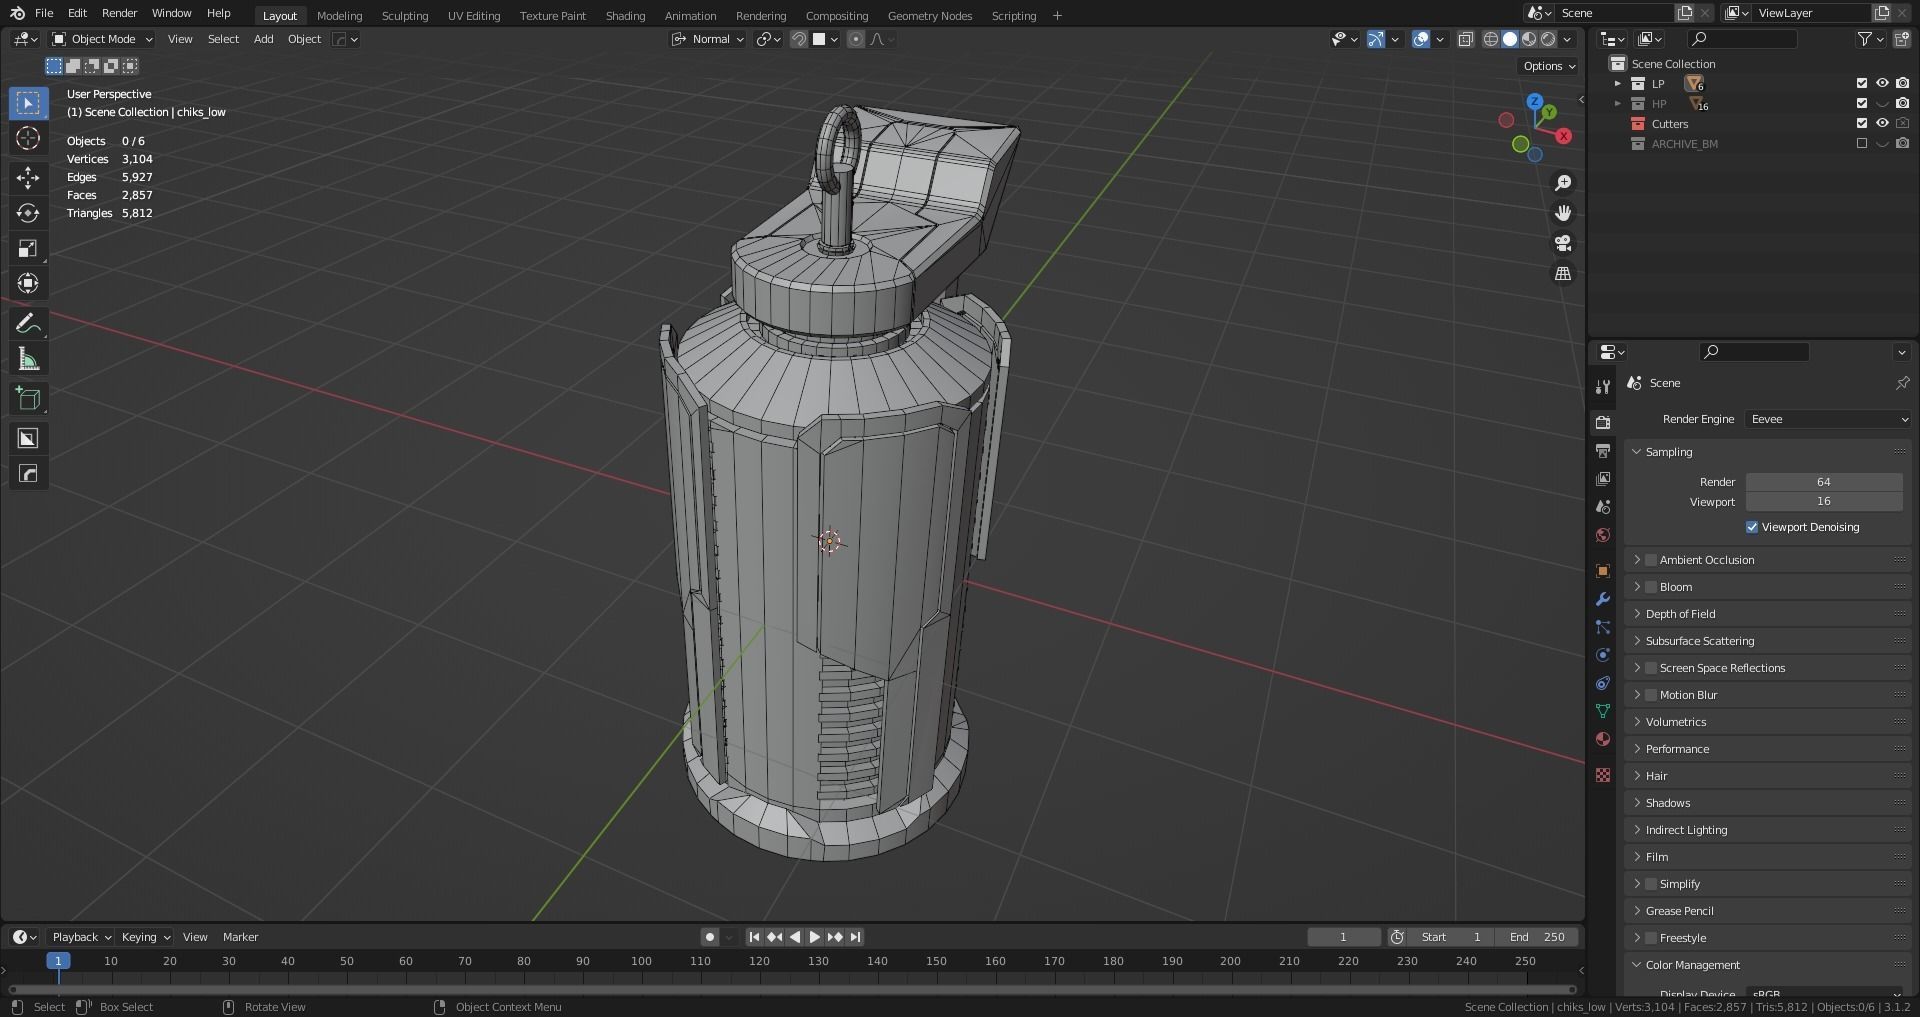Enable the ARCHIVE_BM collection checkbox
The image size is (1920, 1017).
tap(1861, 144)
